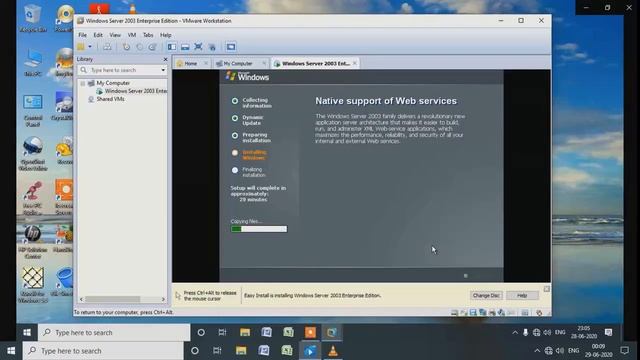
Task: Open the Library search dropdown arrow
Action: [x=163, y=70]
